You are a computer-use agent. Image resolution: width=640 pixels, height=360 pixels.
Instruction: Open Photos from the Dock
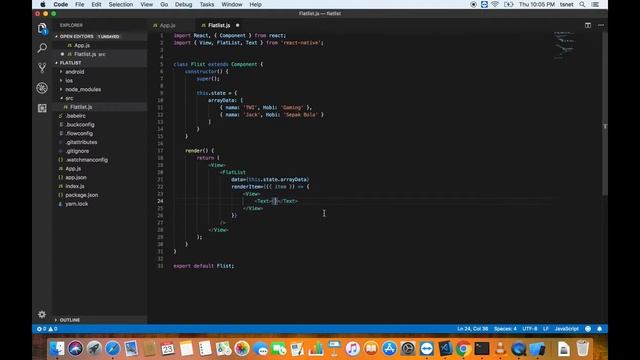click(x=242, y=349)
